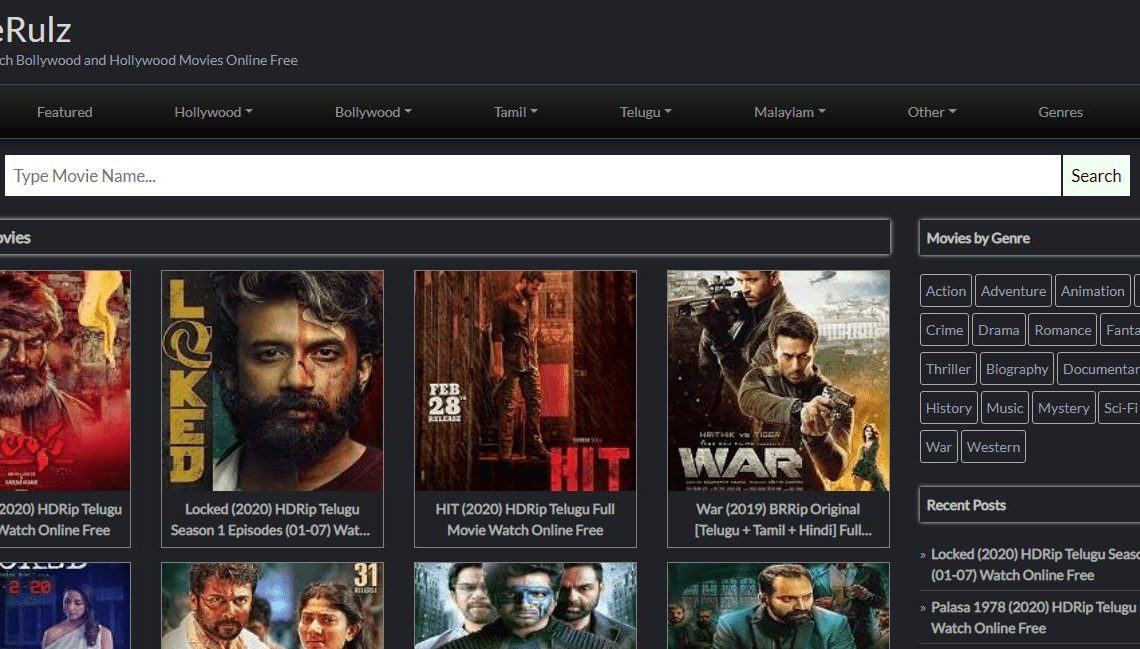Filter by the Thriller genre tag
This screenshot has height=649, width=1140.
point(948,369)
